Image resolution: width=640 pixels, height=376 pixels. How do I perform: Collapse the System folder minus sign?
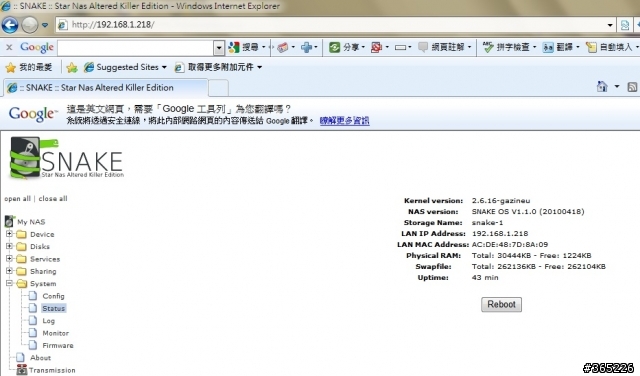click(9, 283)
